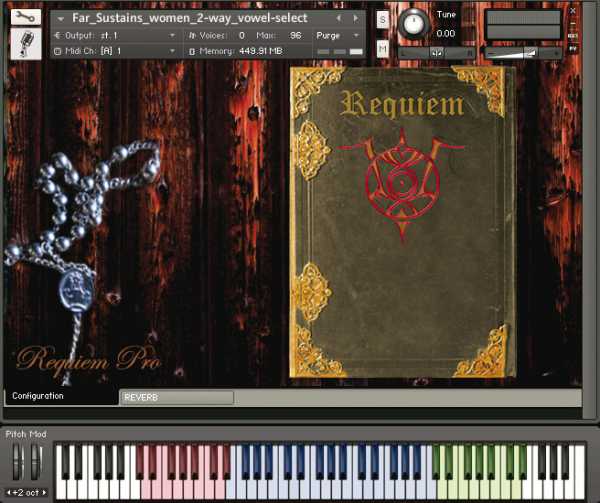The height and width of the screenshot is (503, 600).
Task: Load previous instrument with the left arrow
Action: pos(338,18)
